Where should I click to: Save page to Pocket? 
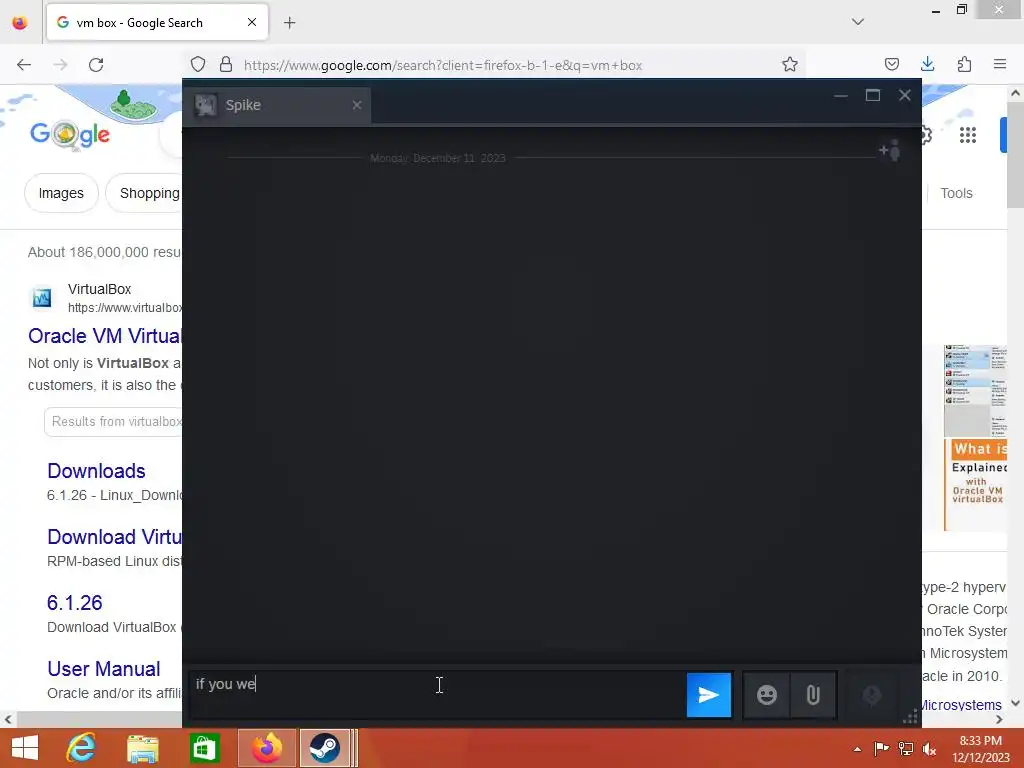tap(891, 65)
